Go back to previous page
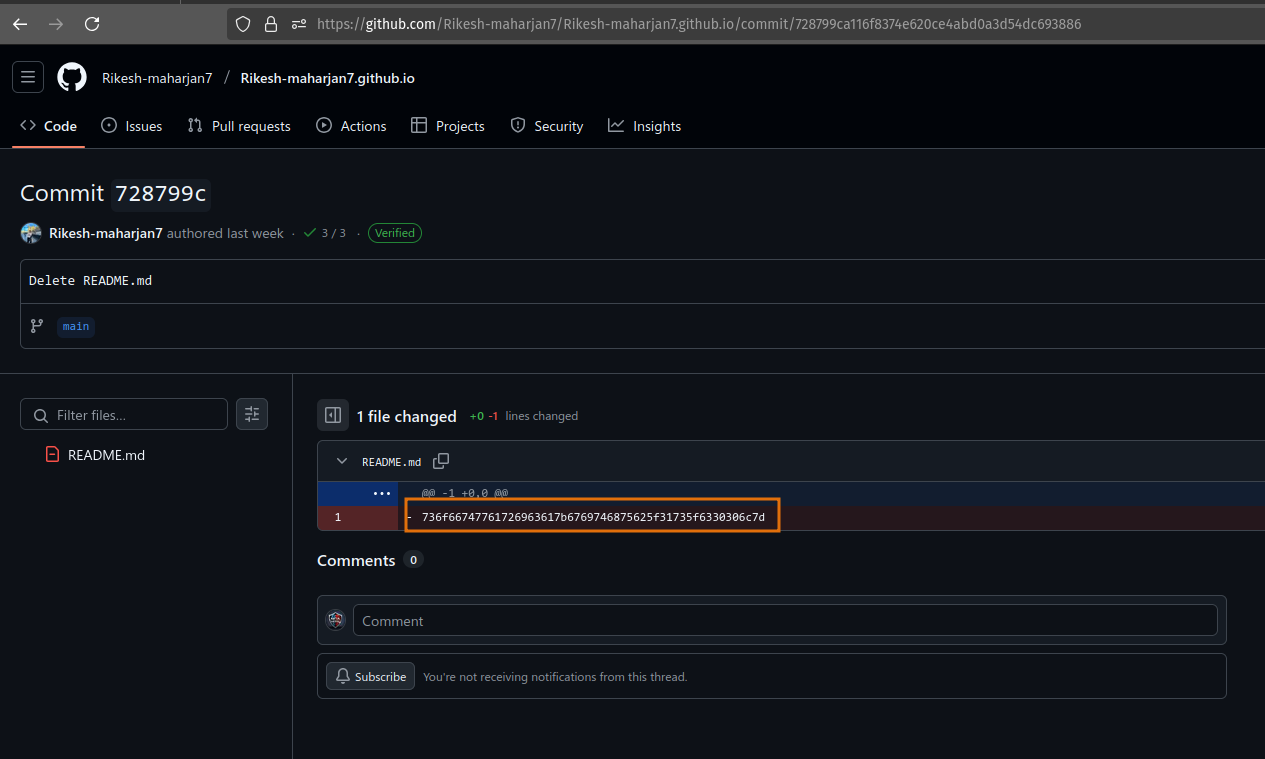The height and width of the screenshot is (759, 1265). point(20,24)
